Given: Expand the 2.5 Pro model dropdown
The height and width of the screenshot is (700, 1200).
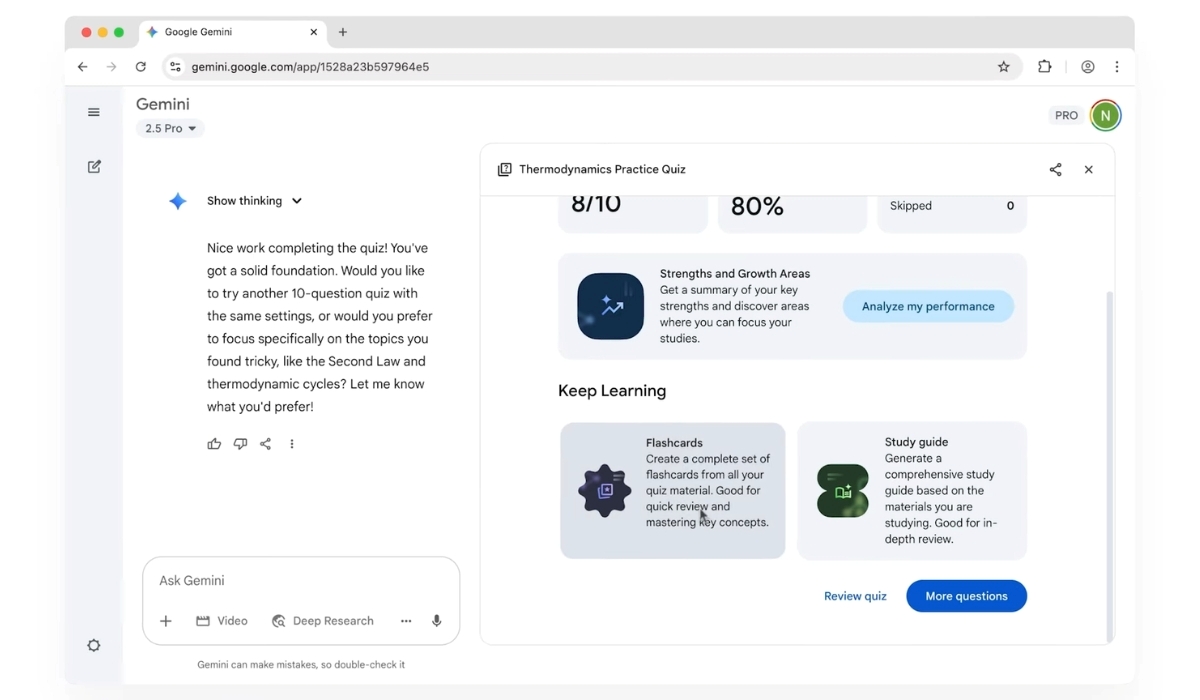Looking at the screenshot, I should (x=170, y=129).
